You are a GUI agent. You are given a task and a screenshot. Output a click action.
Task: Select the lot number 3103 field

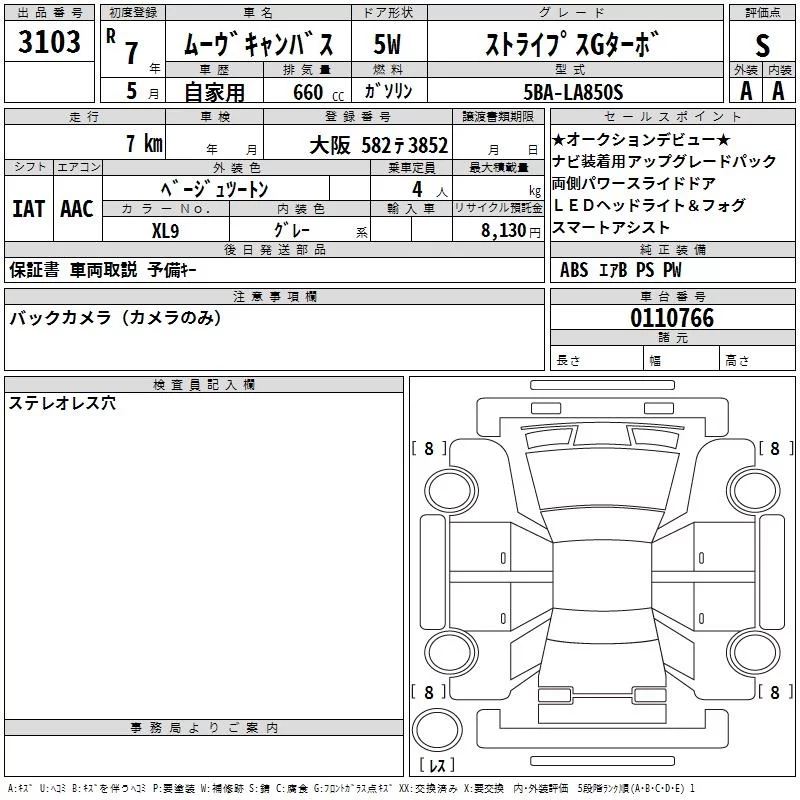pos(49,41)
